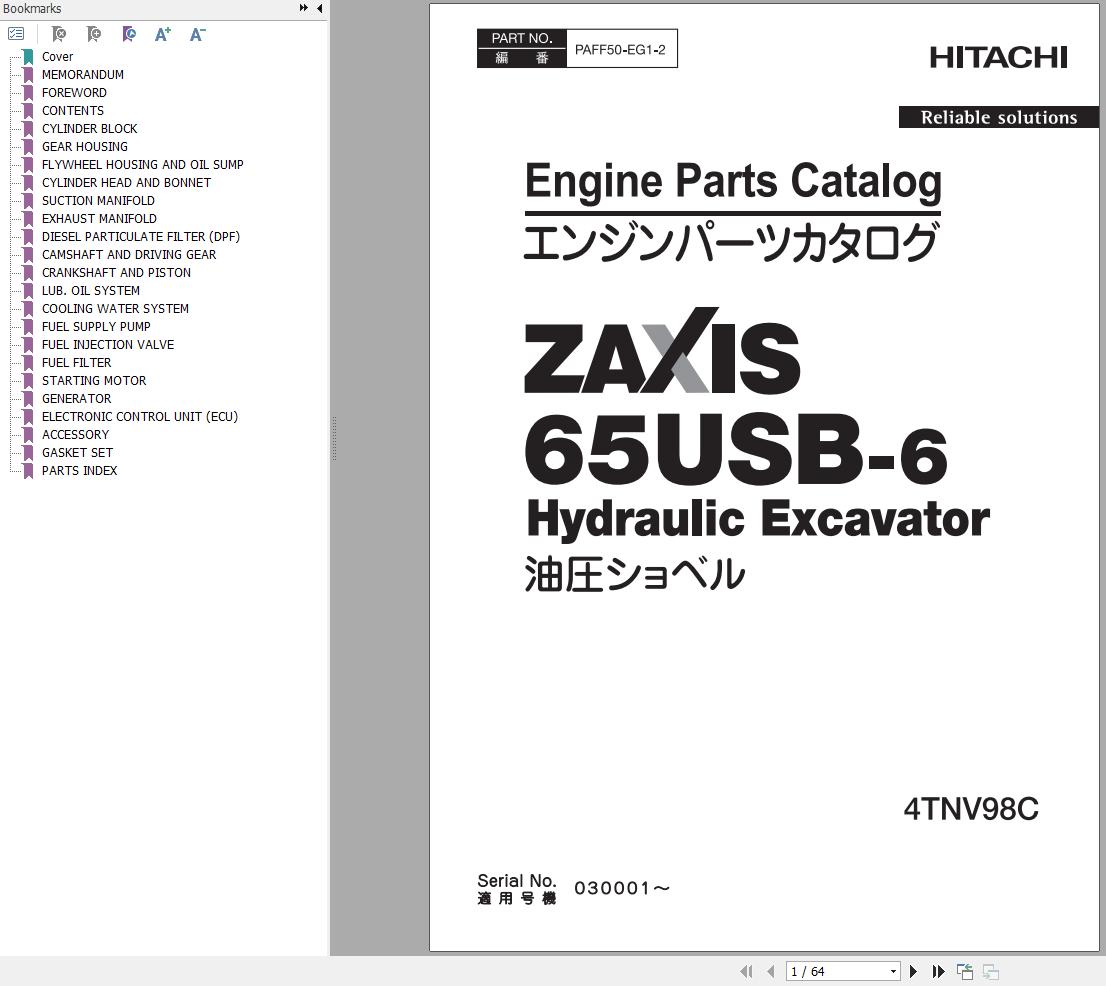Click the delete bookmark icon
The width and height of the screenshot is (1106, 986).
tap(59, 34)
